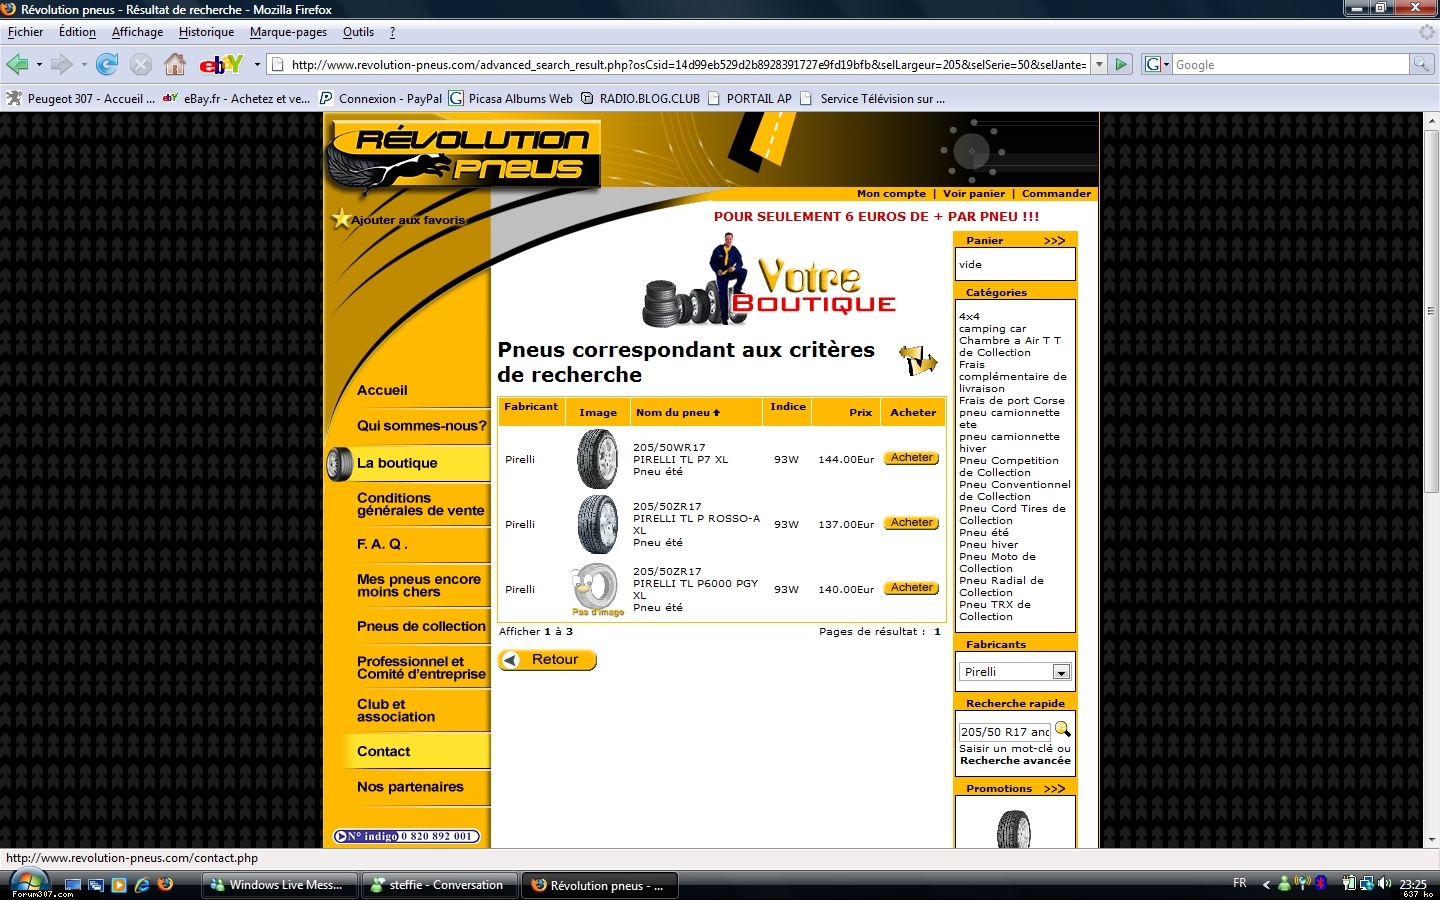Reload the page with the refresh icon

pyautogui.click(x=107, y=65)
